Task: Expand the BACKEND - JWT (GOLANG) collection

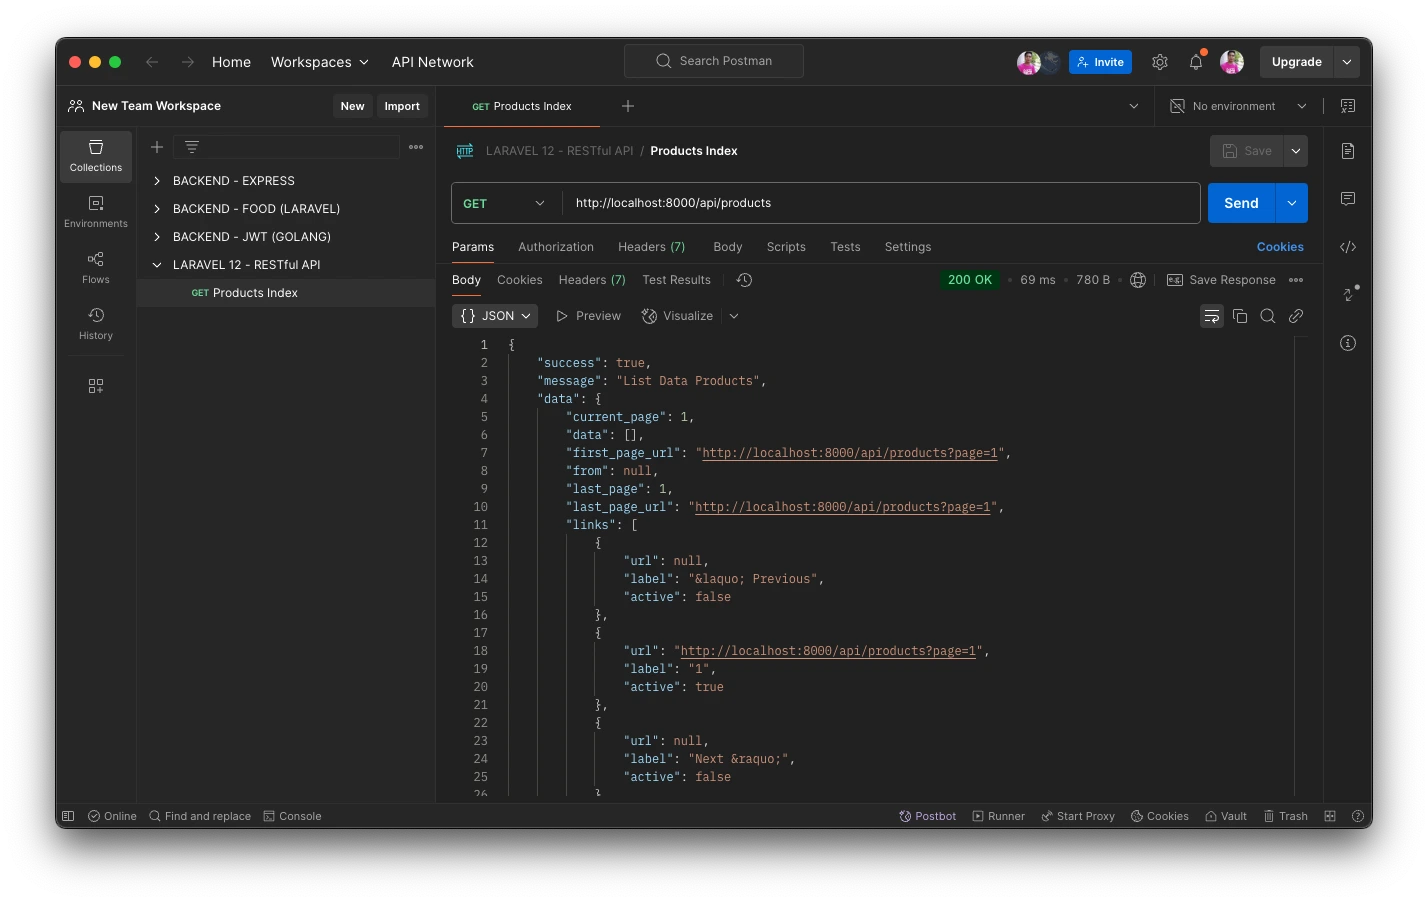Action: (x=157, y=237)
